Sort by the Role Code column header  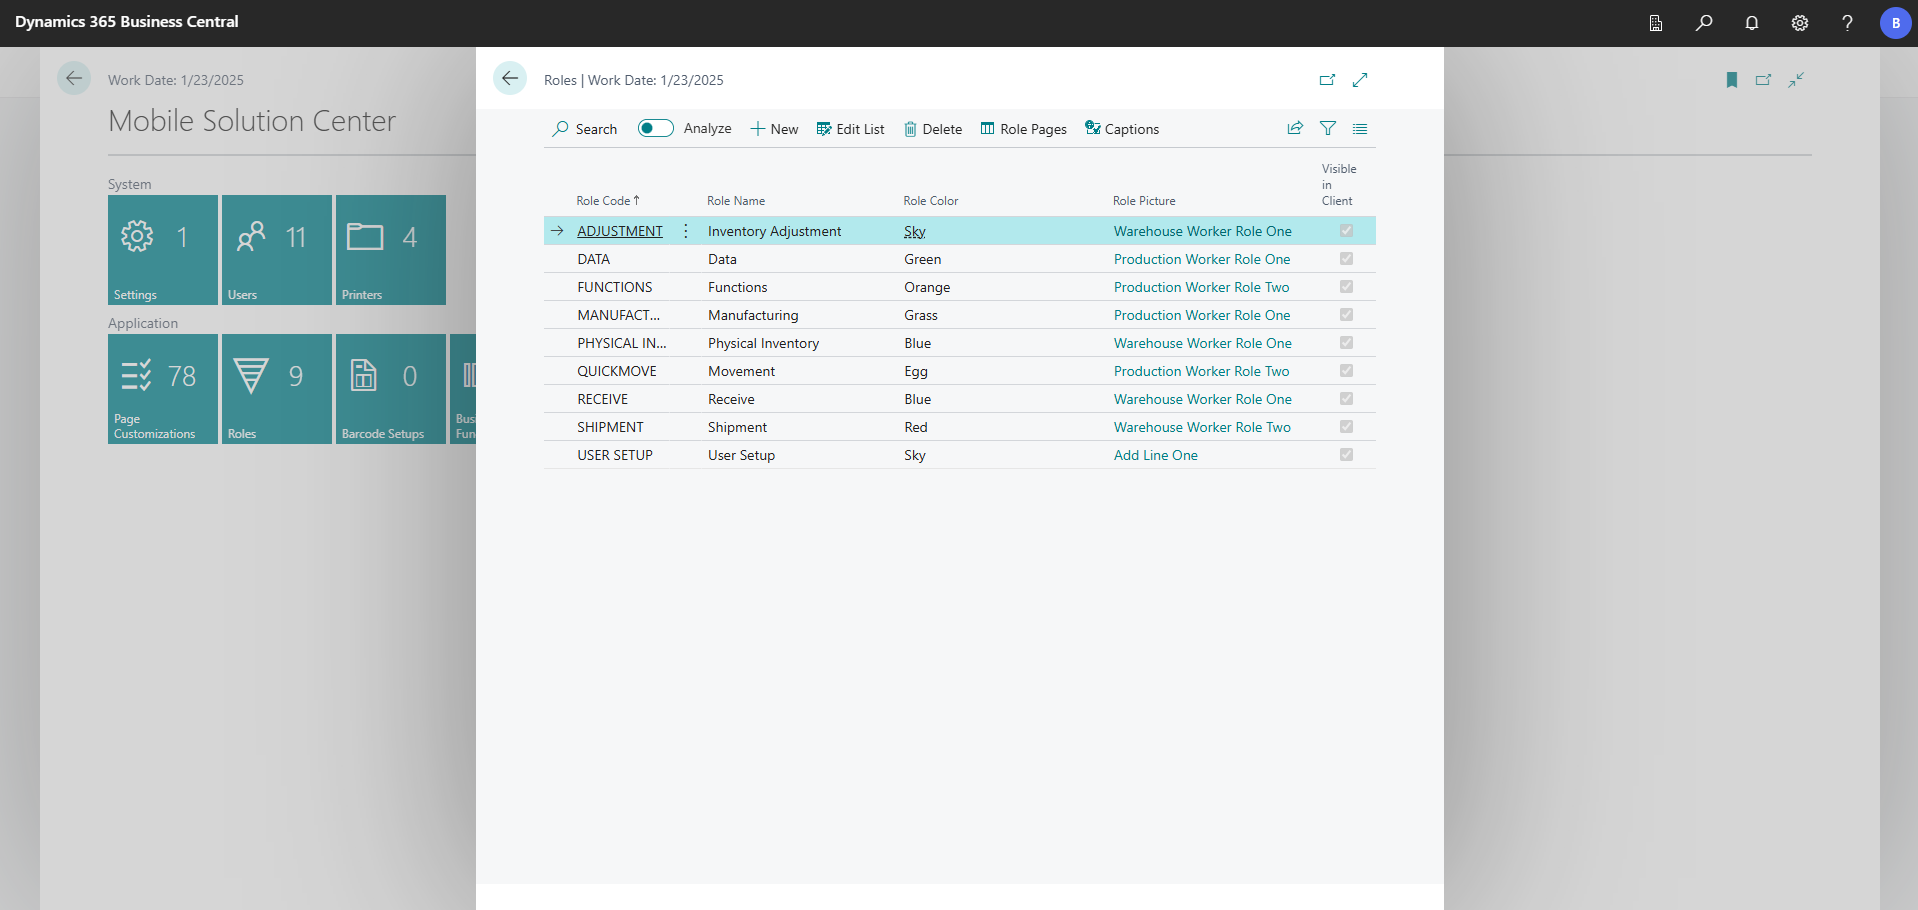[603, 201]
